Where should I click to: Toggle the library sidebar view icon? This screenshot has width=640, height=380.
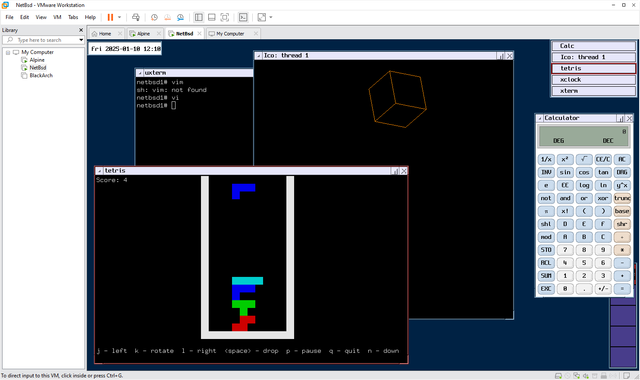pos(199,17)
